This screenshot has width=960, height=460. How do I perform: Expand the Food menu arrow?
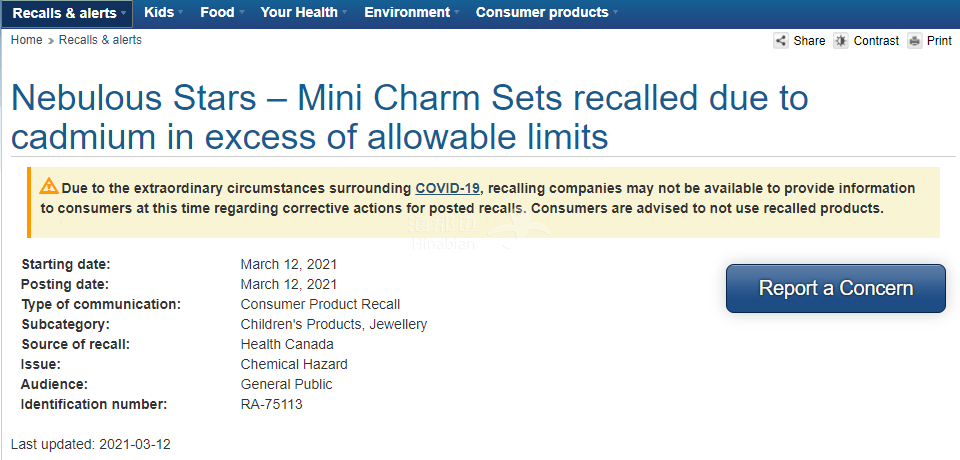241,12
